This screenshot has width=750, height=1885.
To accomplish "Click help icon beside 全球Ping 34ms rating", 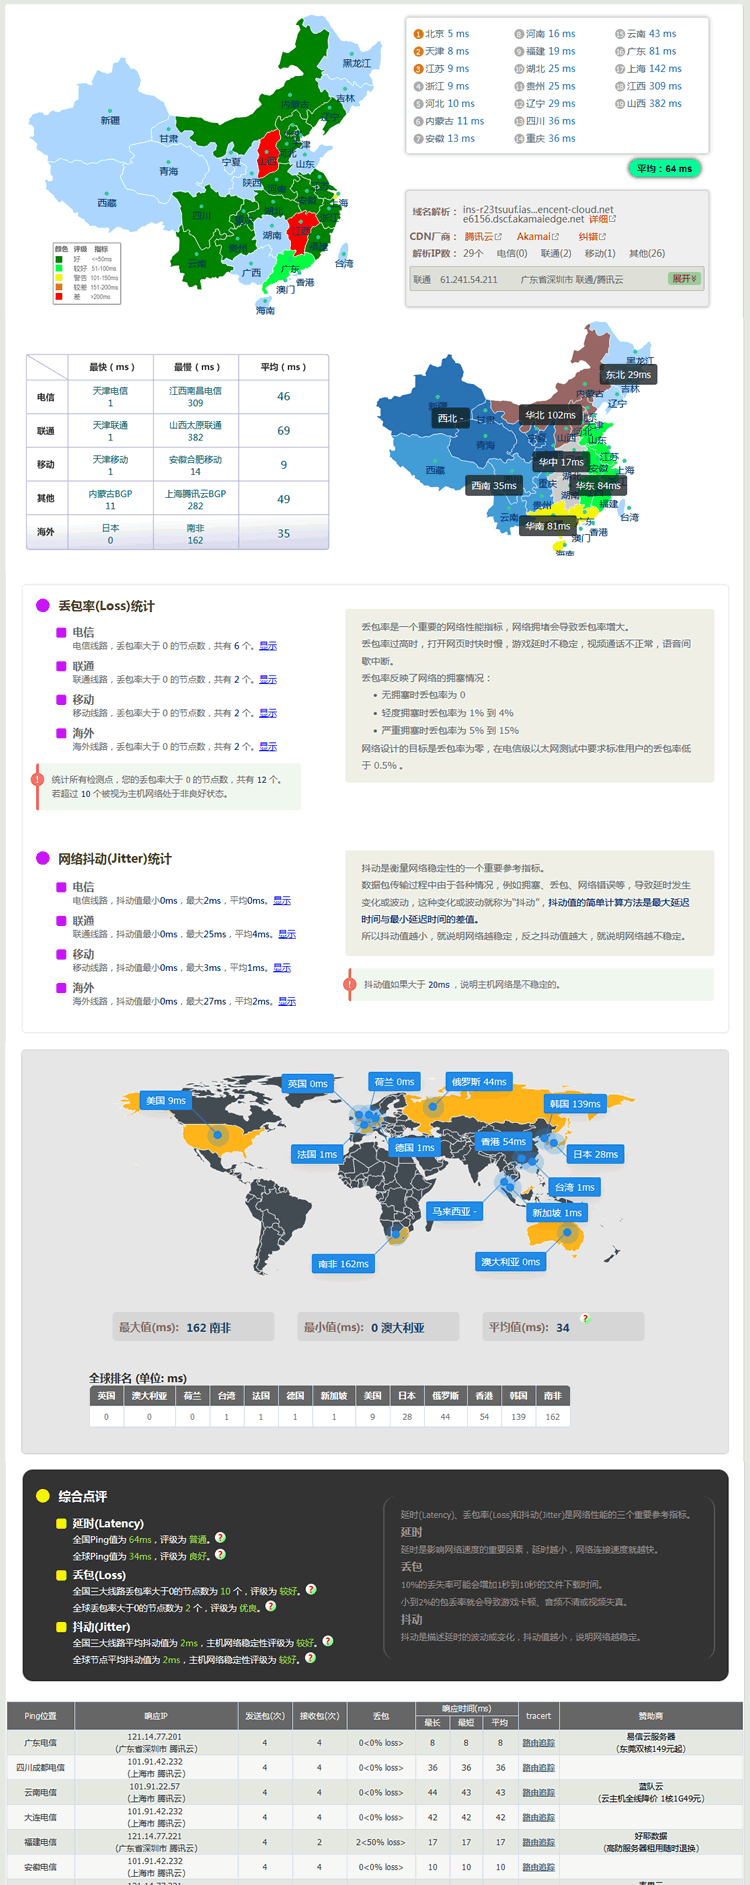I will pos(220,1555).
